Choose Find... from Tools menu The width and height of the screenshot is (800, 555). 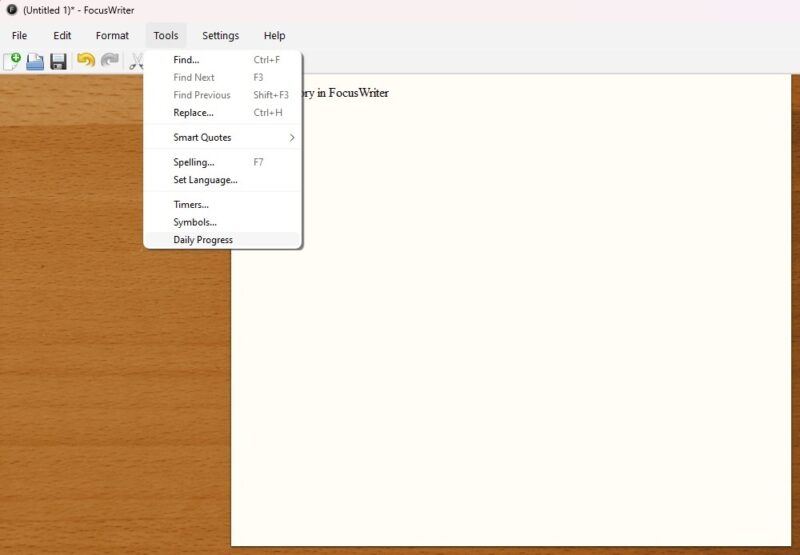pos(223,60)
